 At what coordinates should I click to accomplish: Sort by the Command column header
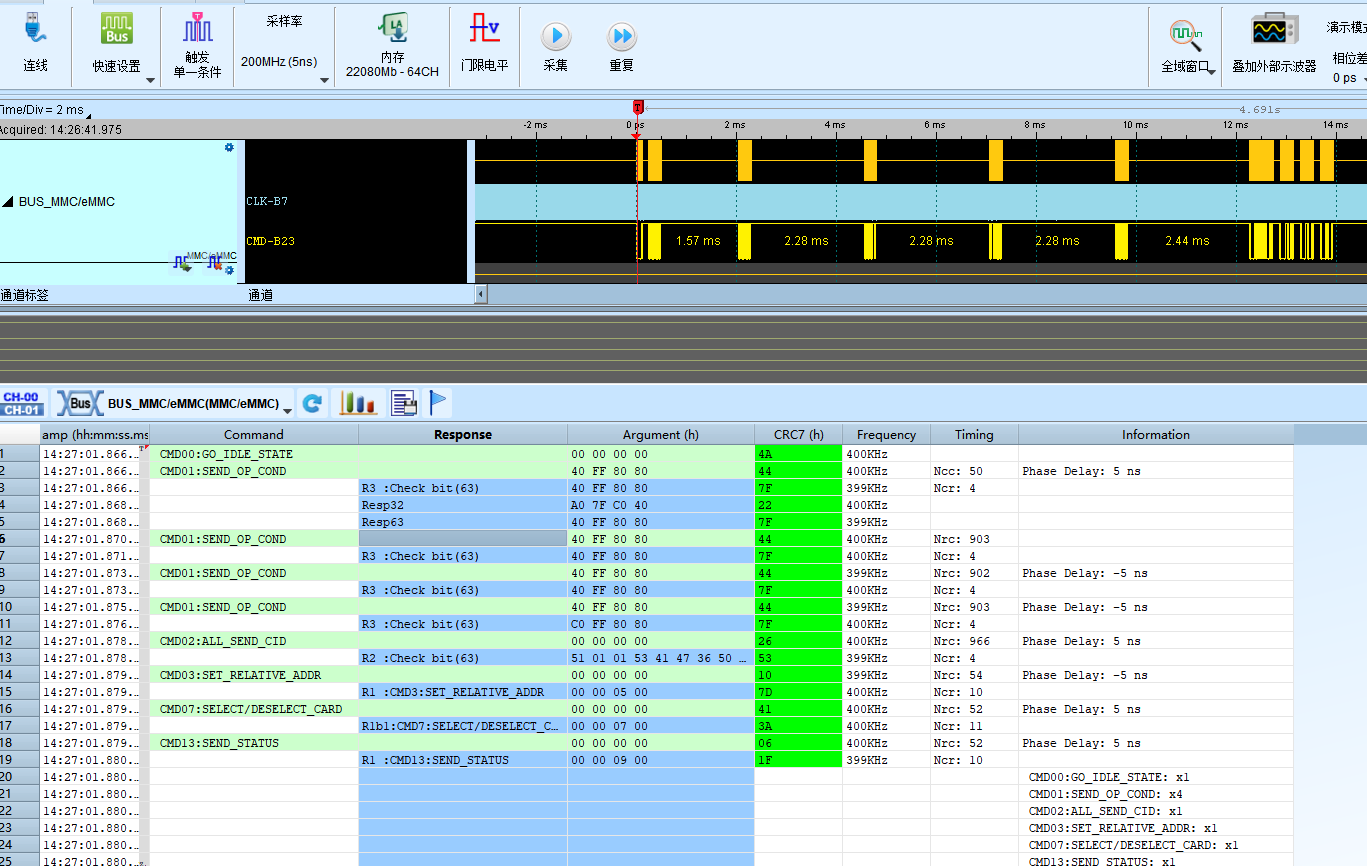(254, 434)
